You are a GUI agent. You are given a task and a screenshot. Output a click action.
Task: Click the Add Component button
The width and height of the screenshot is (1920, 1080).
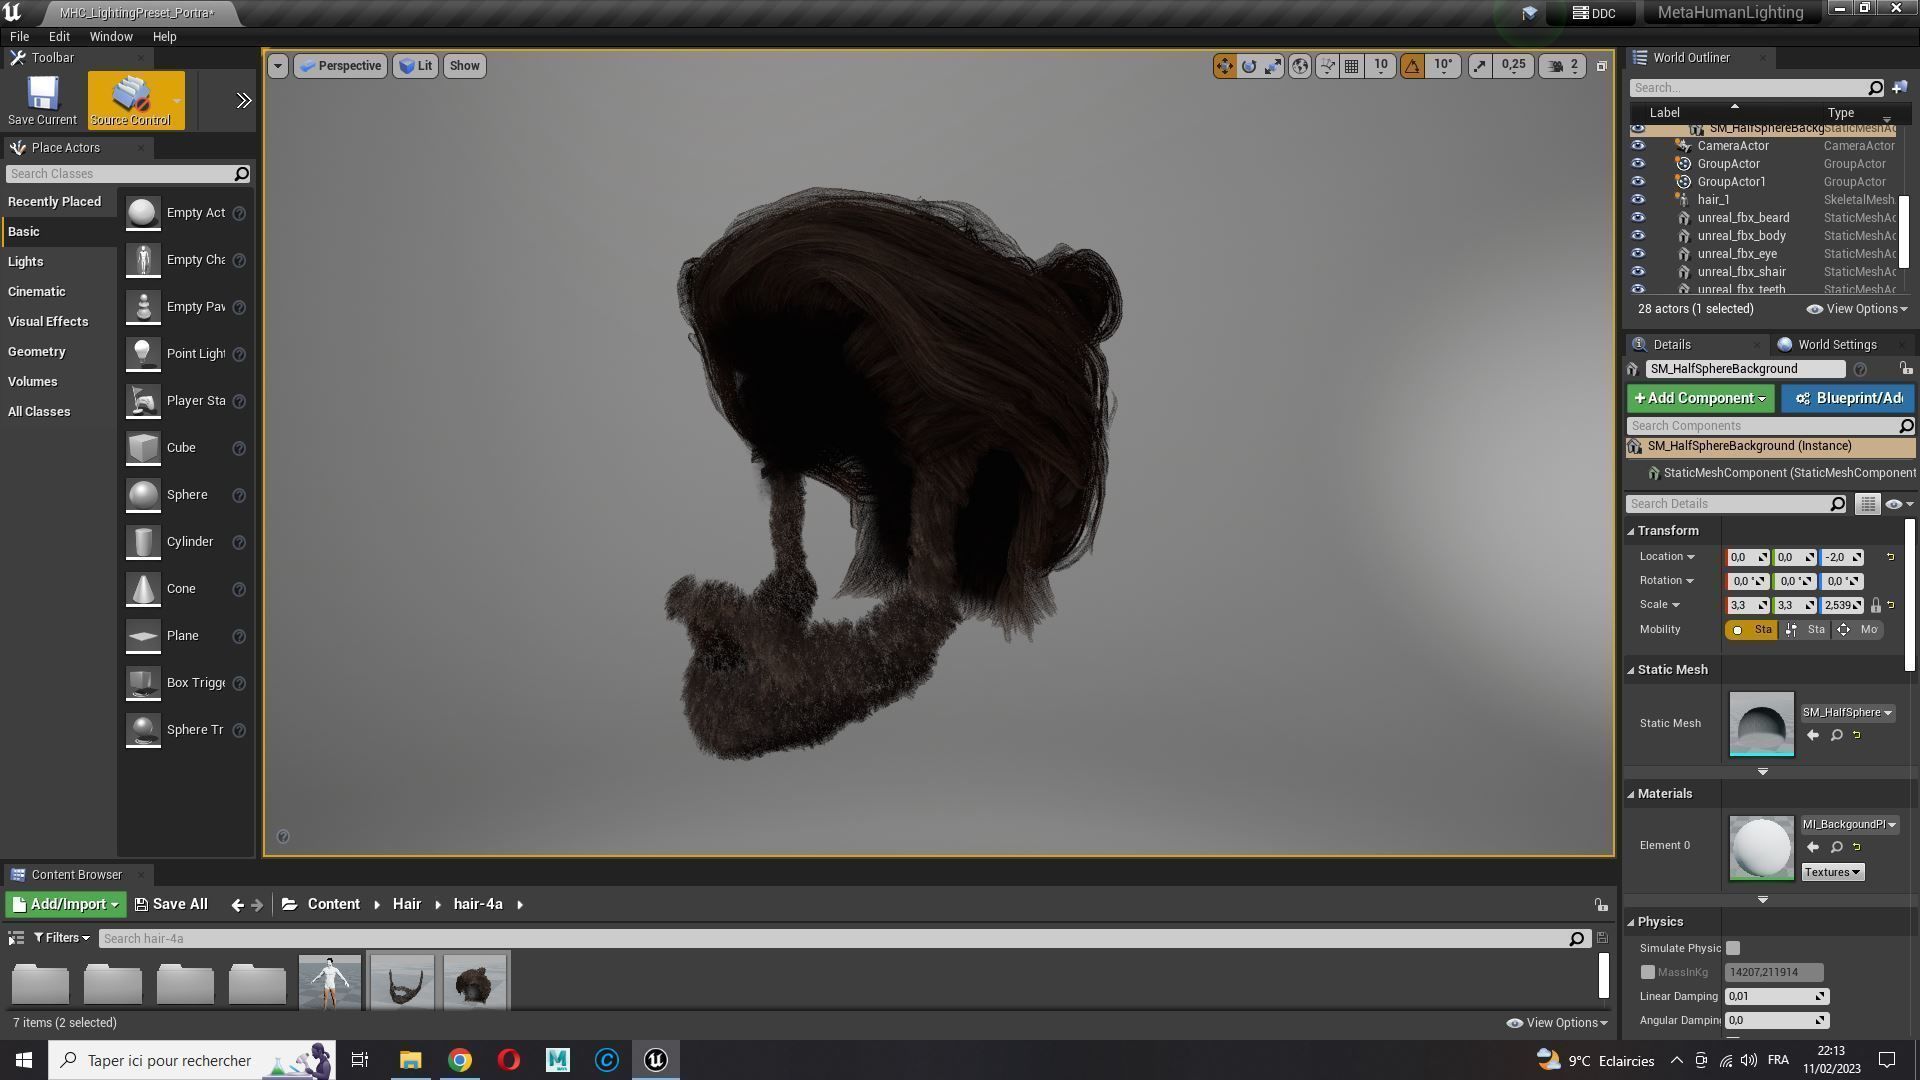pyautogui.click(x=1700, y=398)
